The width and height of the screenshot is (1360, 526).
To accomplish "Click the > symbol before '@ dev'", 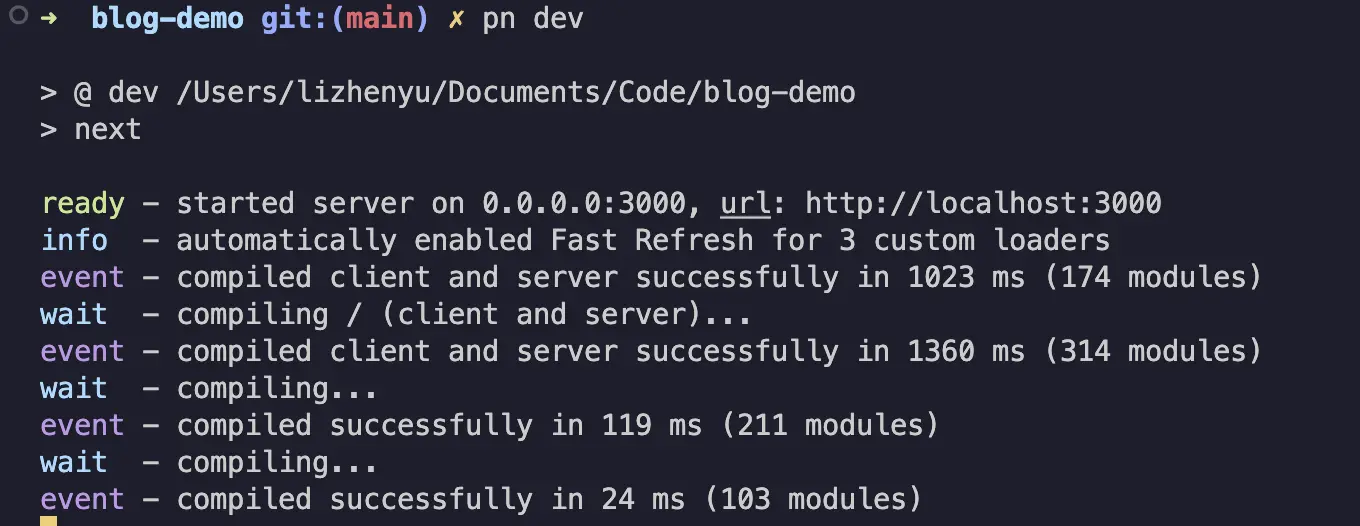I will [x=49, y=93].
